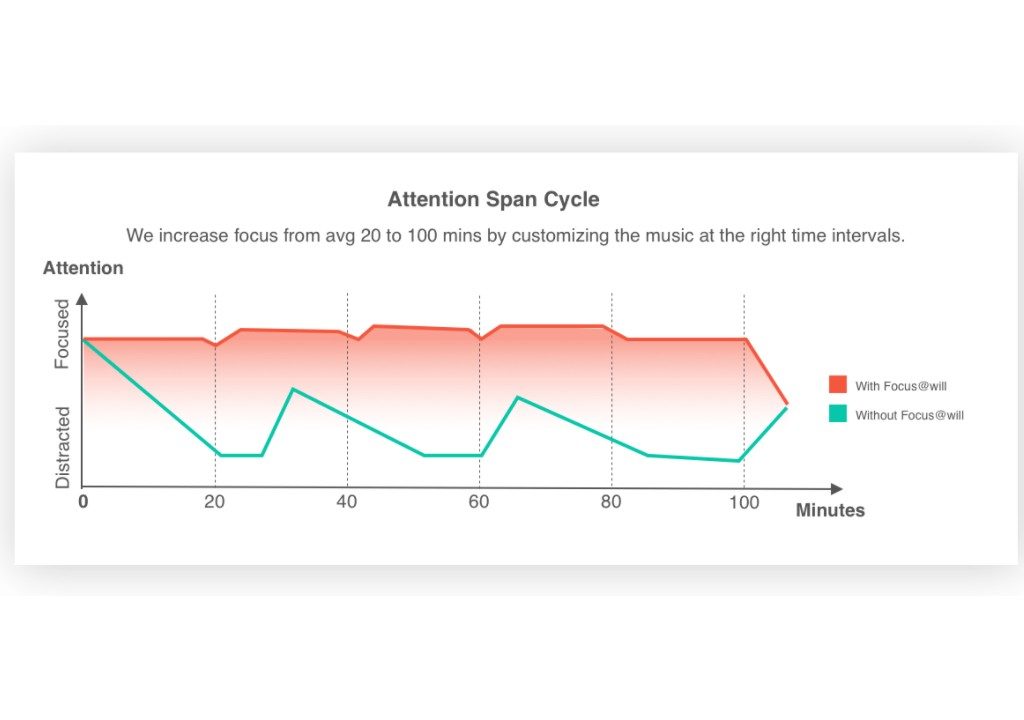Screen dimensions: 1024x720
Task: Click the upward arrowhead on the y-axis
Action: pyautogui.click(x=82, y=298)
